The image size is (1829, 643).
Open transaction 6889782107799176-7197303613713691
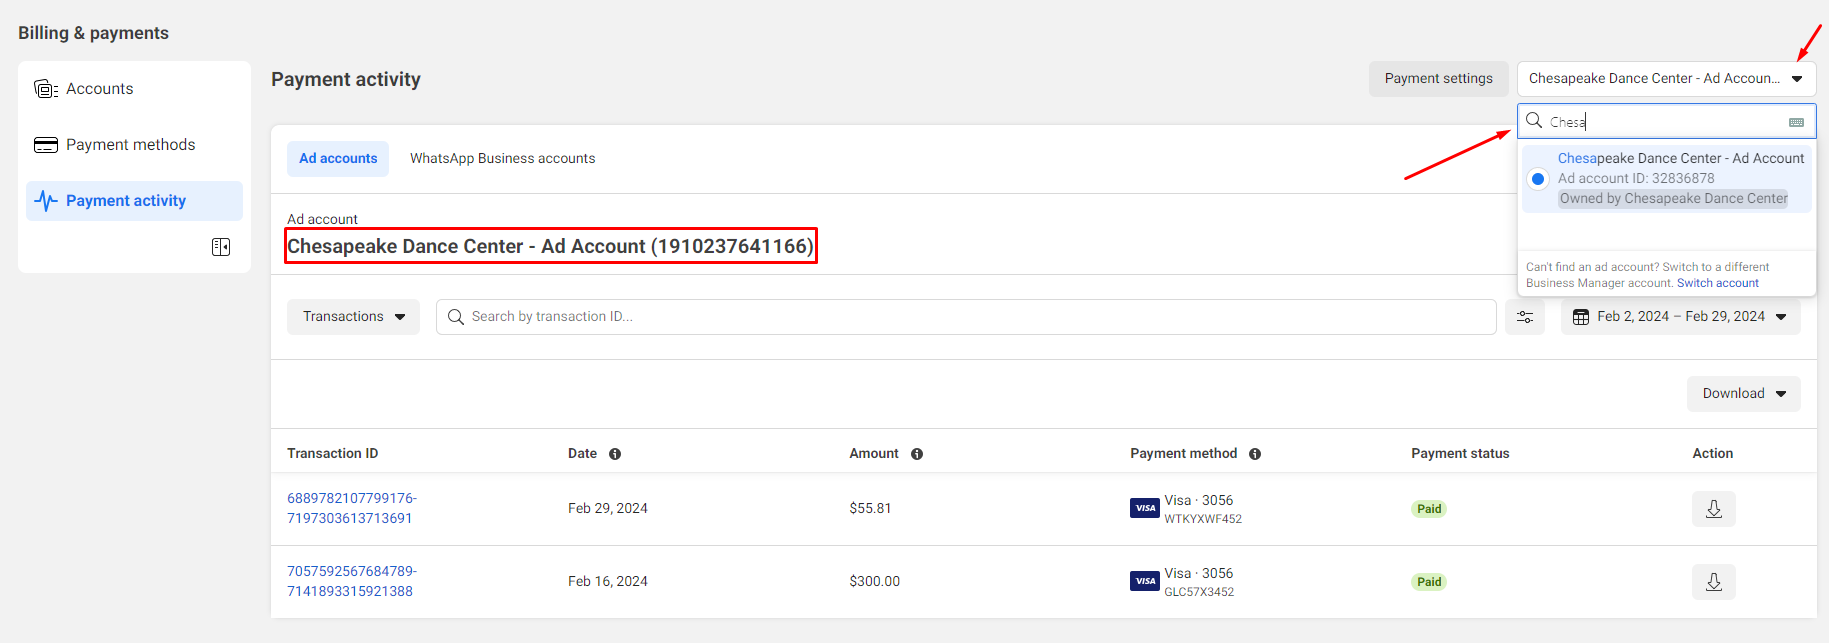(351, 509)
